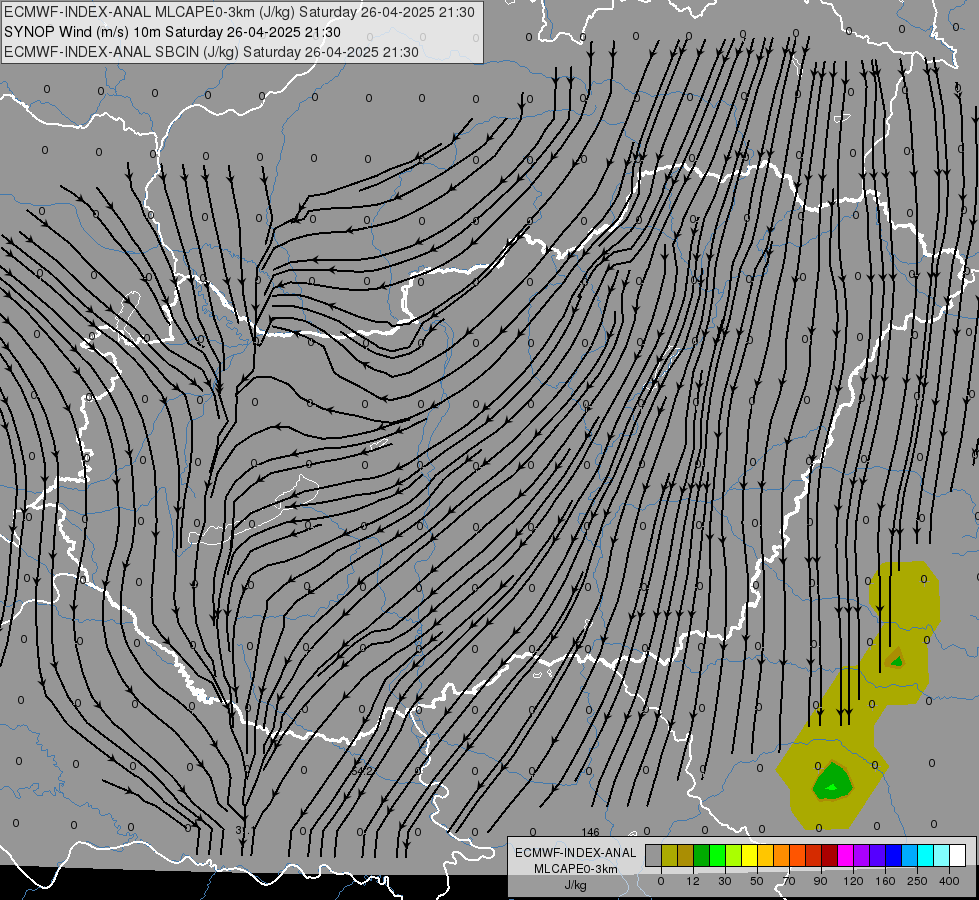Viewport: 979px width, 900px height.
Task: Click the small green CAPE triangle on the map
Action: (896, 660)
